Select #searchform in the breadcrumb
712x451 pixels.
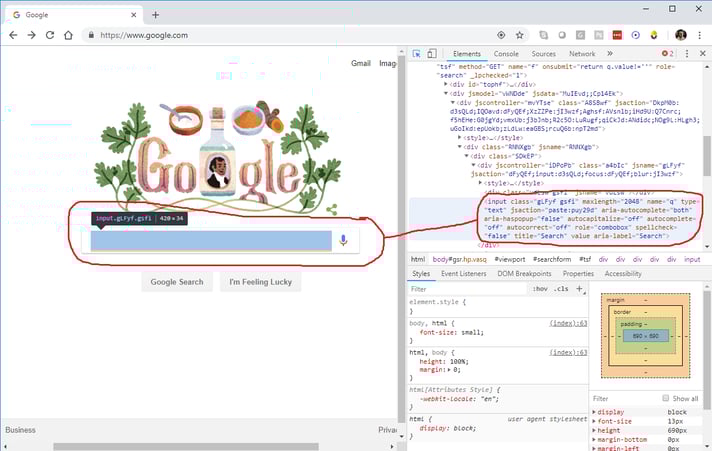pos(552,259)
